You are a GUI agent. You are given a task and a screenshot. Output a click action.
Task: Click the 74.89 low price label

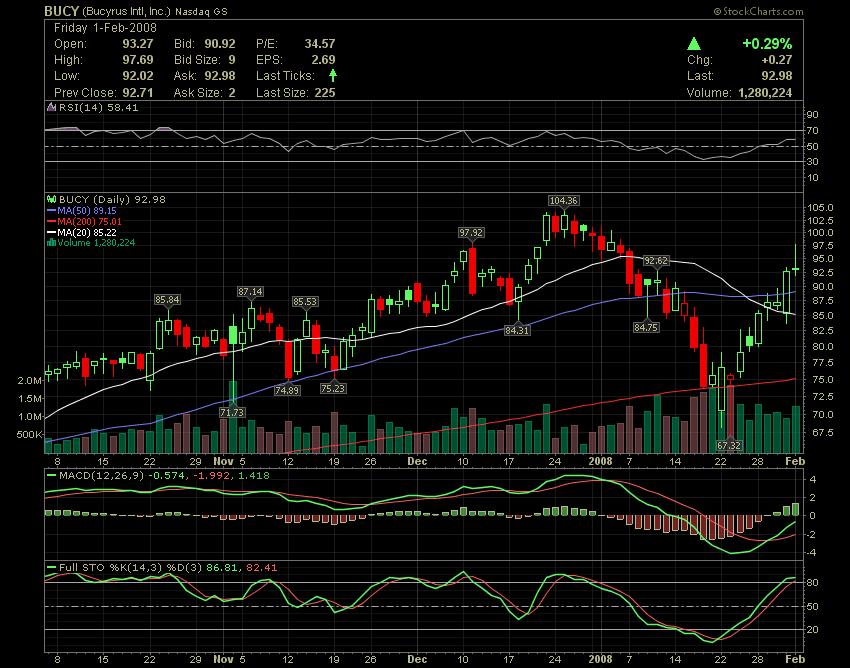point(287,390)
